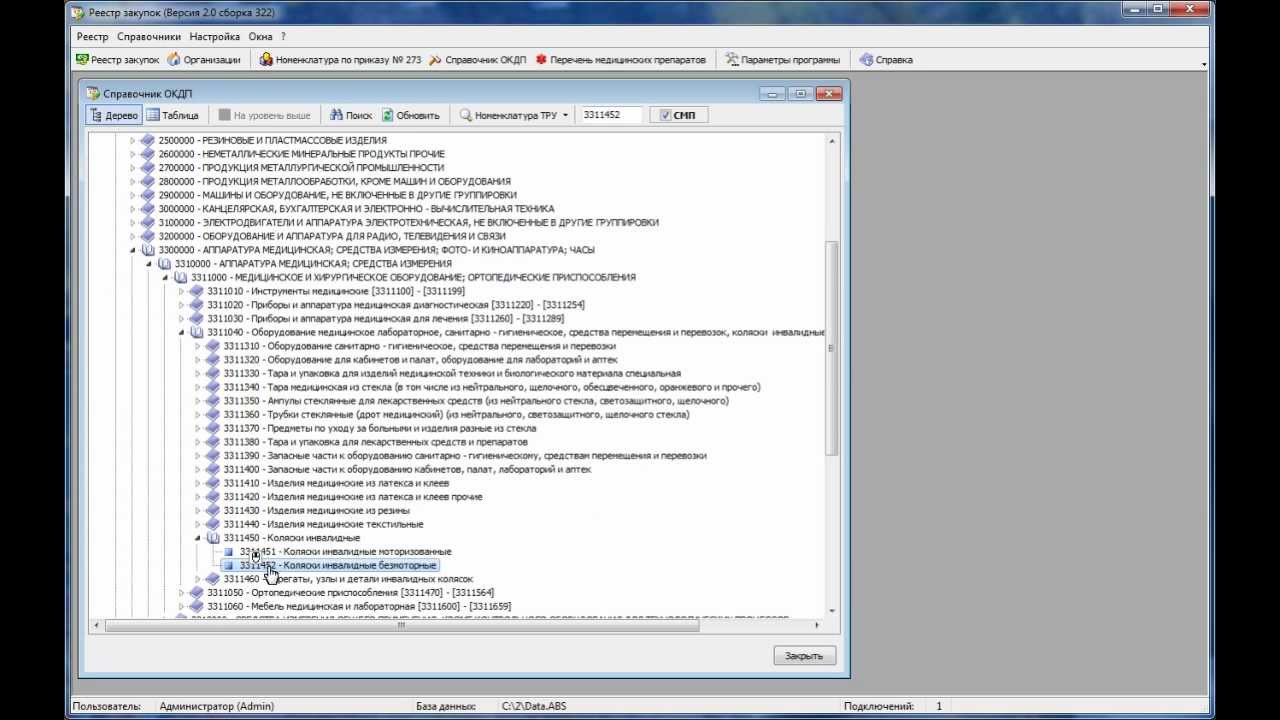Click the Закрыть button
The image size is (1280, 720).
[x=804, y=656]
